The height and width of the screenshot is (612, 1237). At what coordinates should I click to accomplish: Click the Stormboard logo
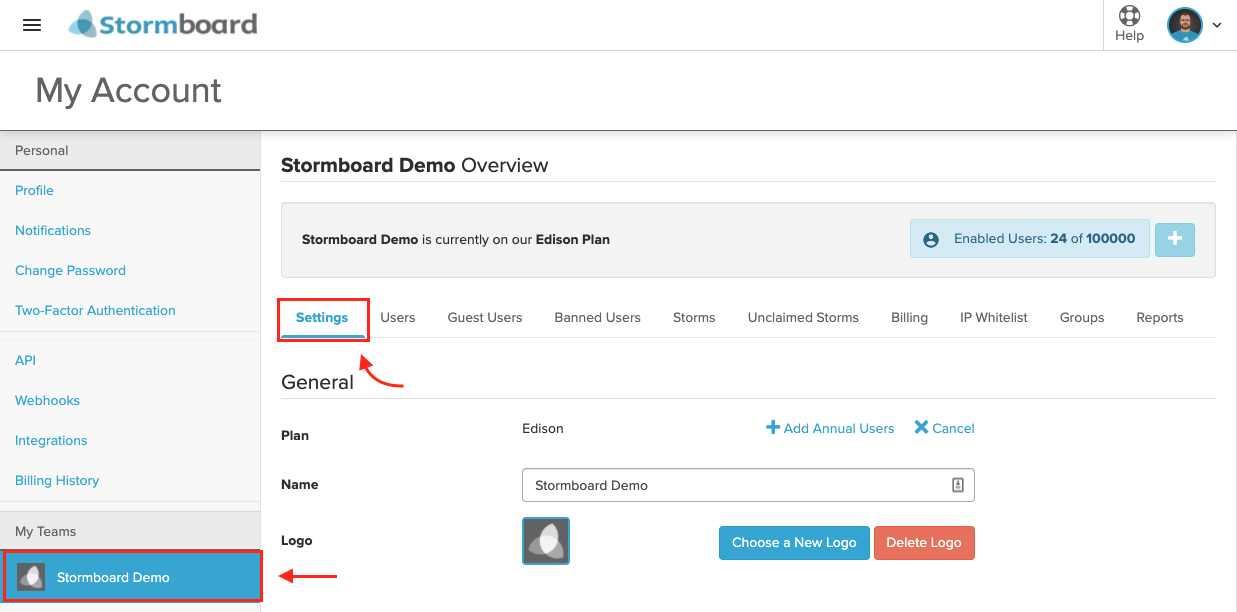click(x=163, y=24)
